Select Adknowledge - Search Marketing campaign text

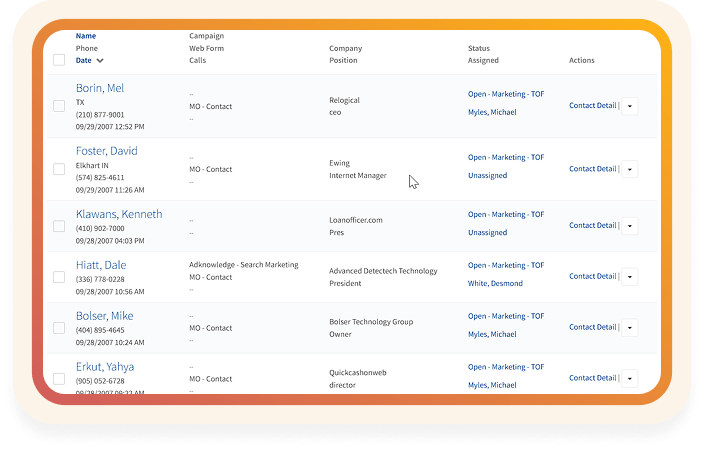pyautogui.click(x=244, y=265)
